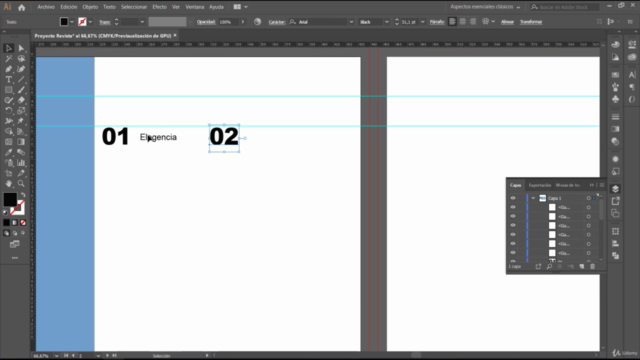Select the Puppet Warp pin tool
The width and height of the screenshot is (640, 360).
click(x=21, y=121)
